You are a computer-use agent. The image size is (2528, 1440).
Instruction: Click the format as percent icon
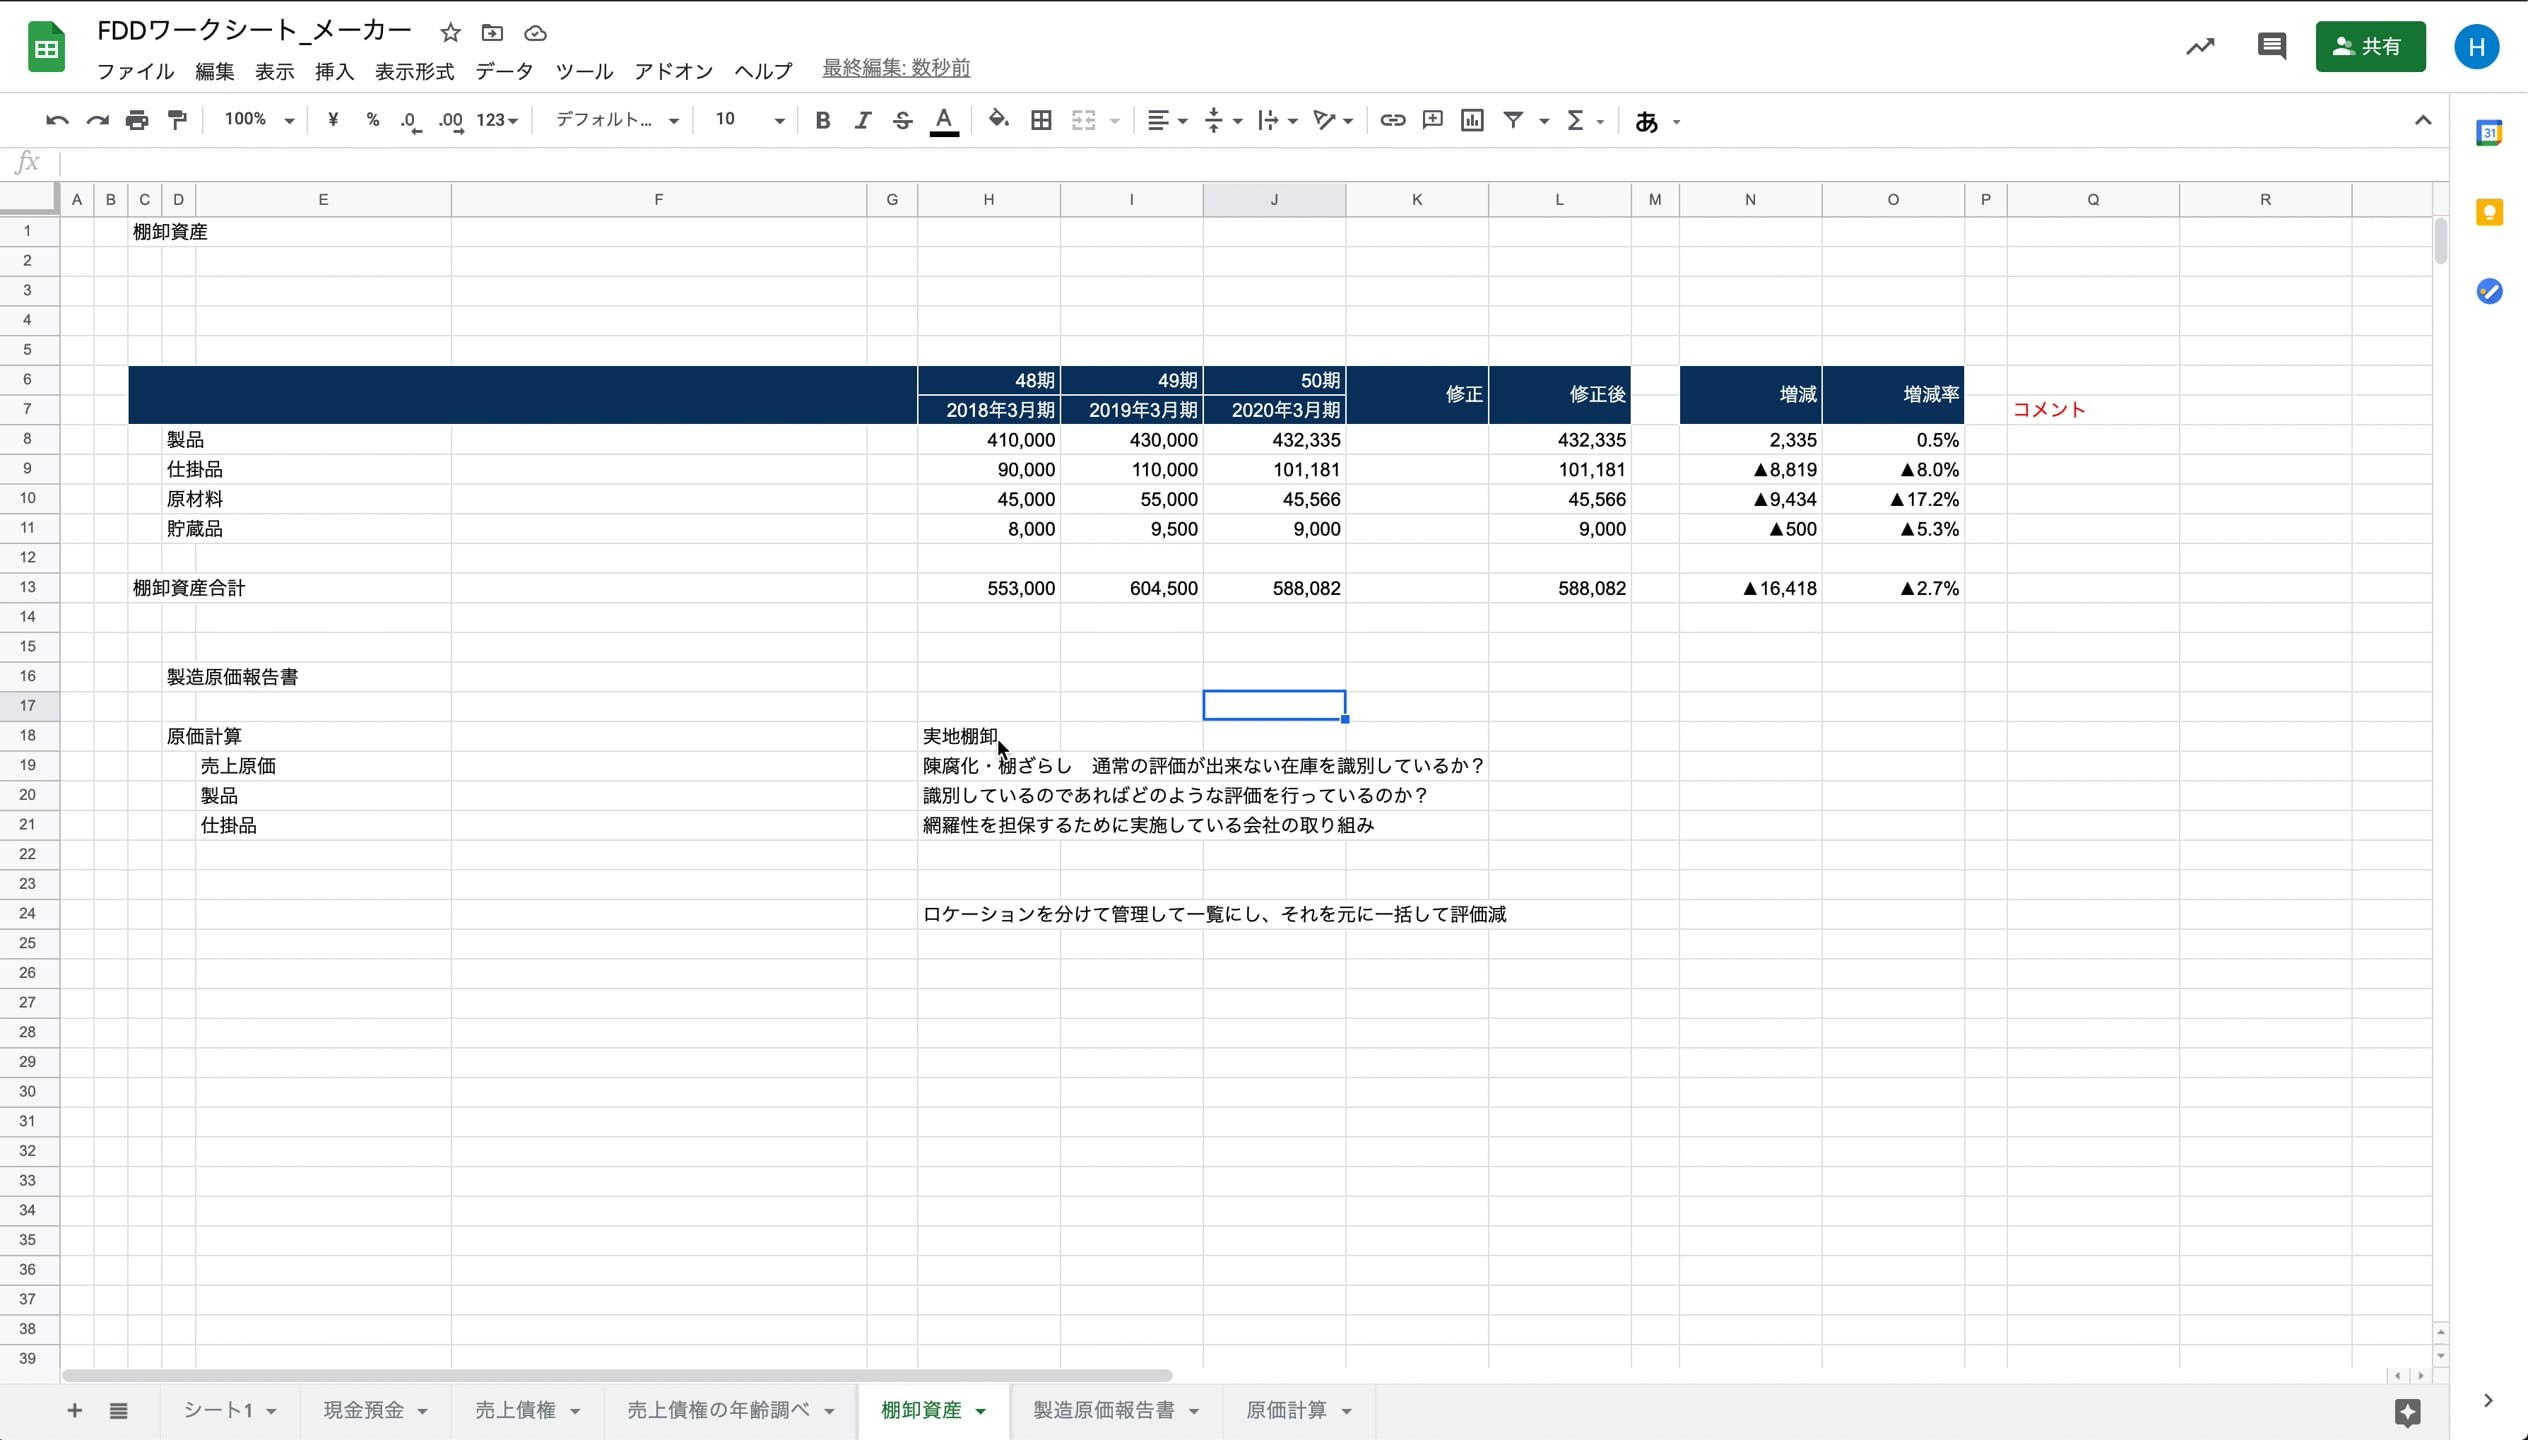[x=372, y=120]
